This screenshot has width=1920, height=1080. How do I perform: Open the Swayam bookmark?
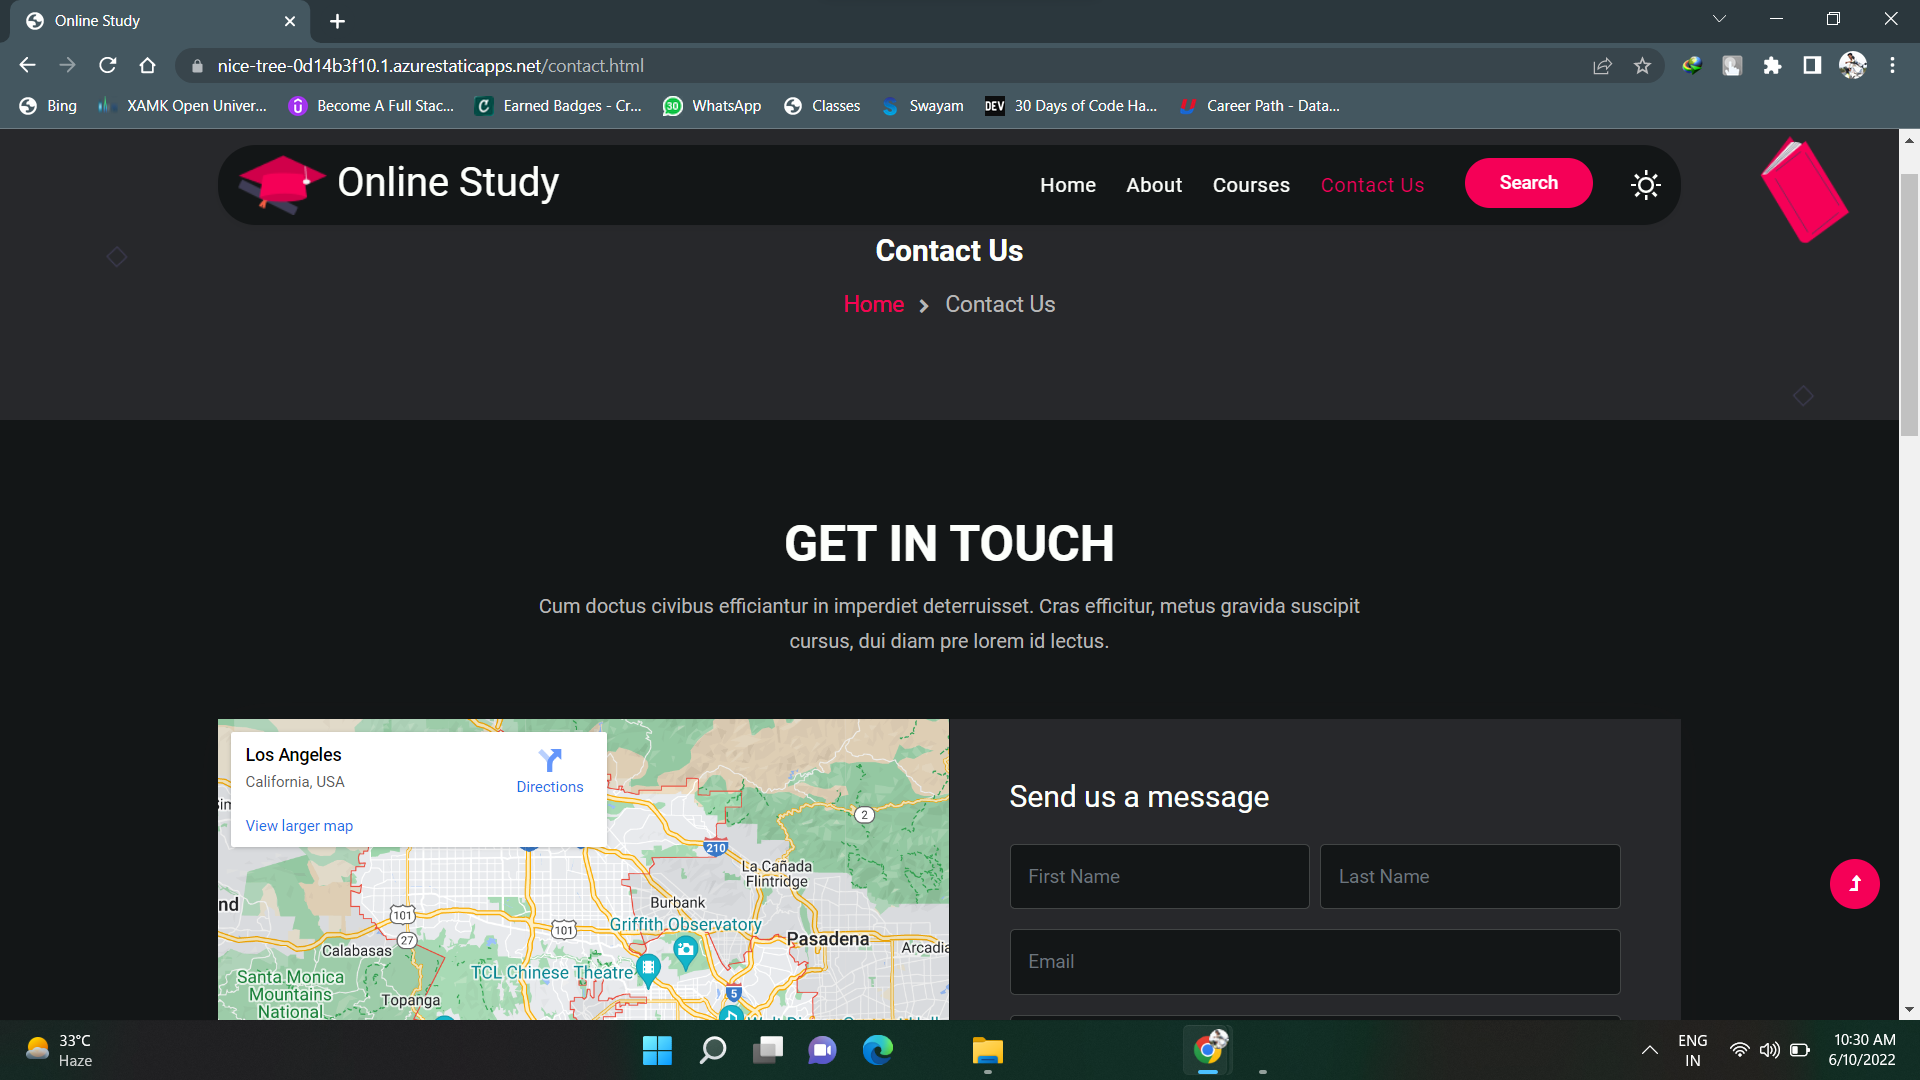tap(922, 106)
